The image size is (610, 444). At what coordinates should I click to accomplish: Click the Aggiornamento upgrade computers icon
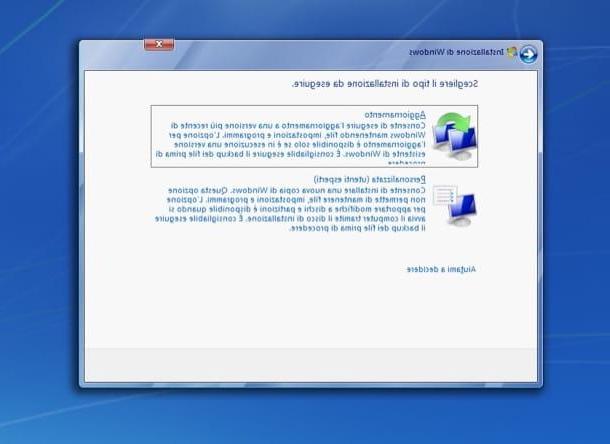pos(454,136)
